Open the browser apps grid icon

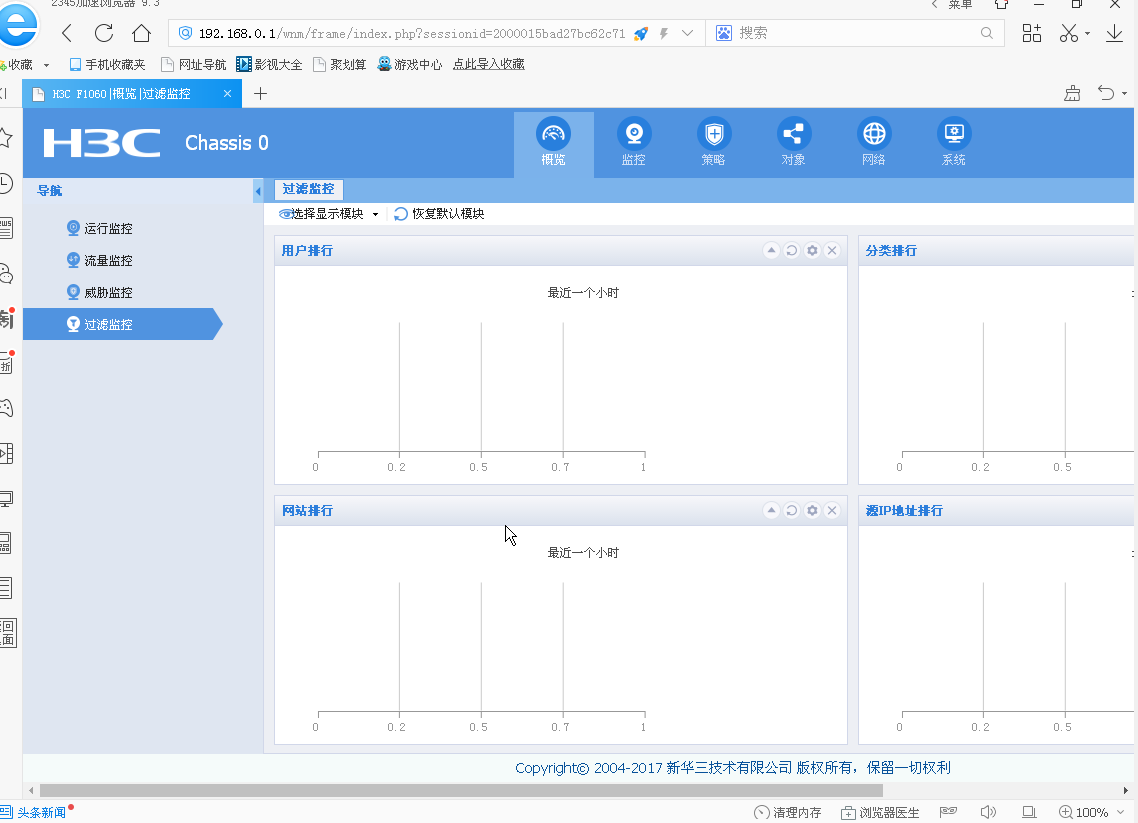point(1031,33)
